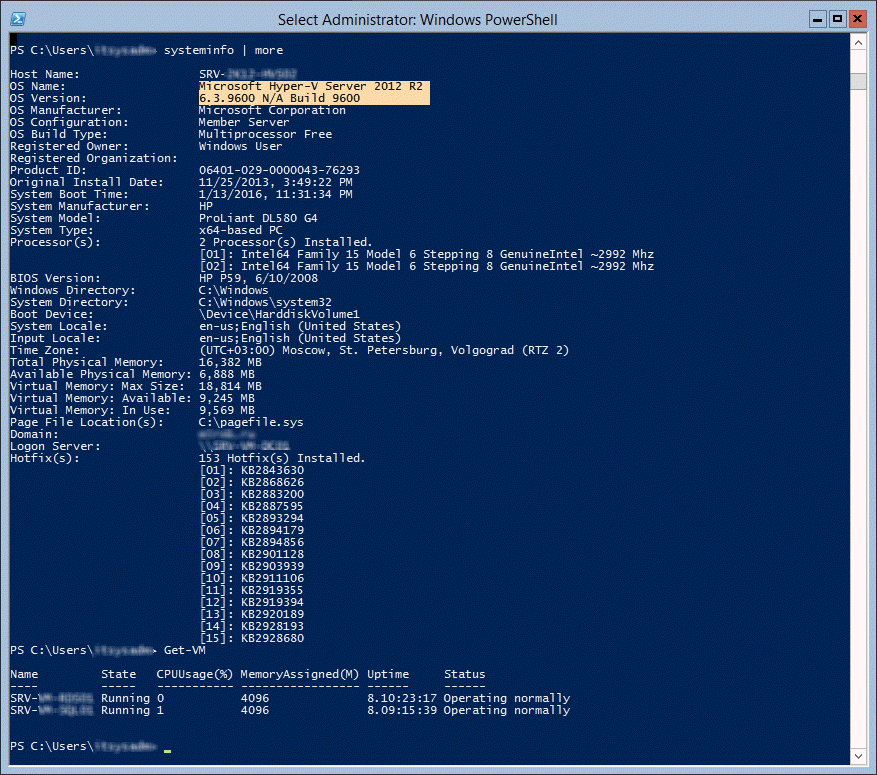Minimize the PowerShell window
877x775 pixels.
click(x=818, y=19)
